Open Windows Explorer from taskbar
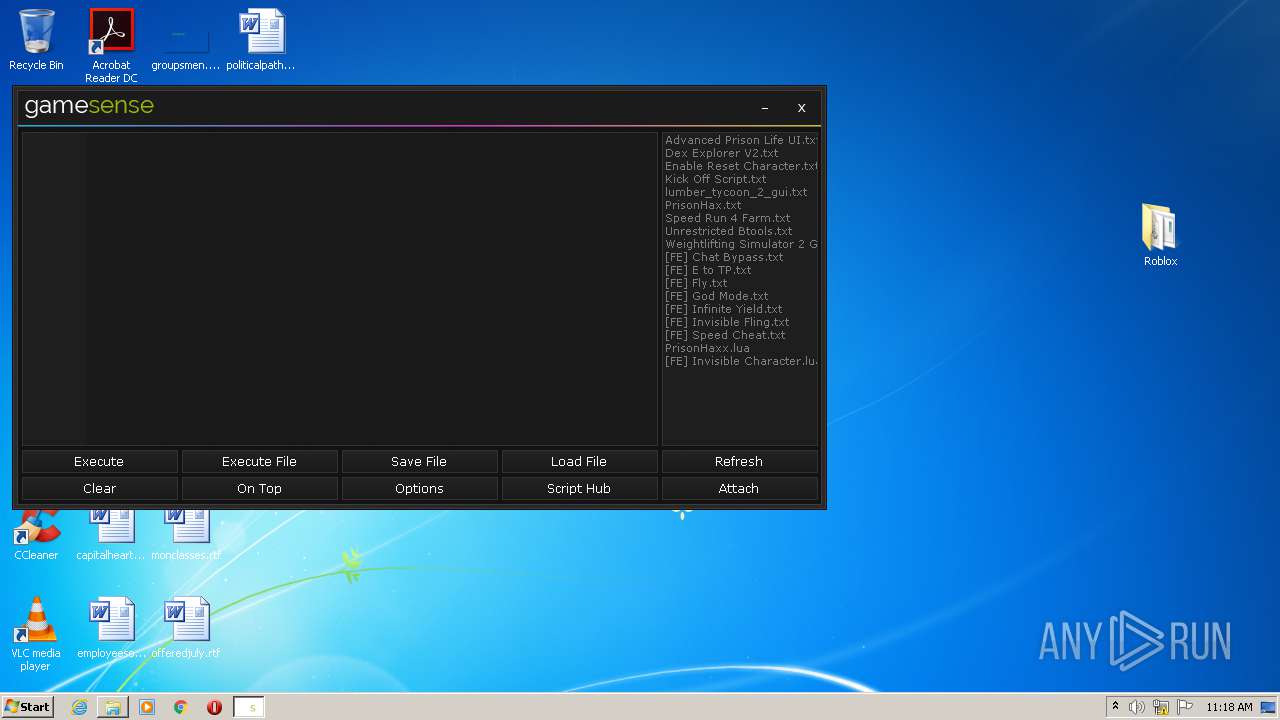Image resolution: width=1280 pixels, height=720 pixels. [x=113, y=707]
